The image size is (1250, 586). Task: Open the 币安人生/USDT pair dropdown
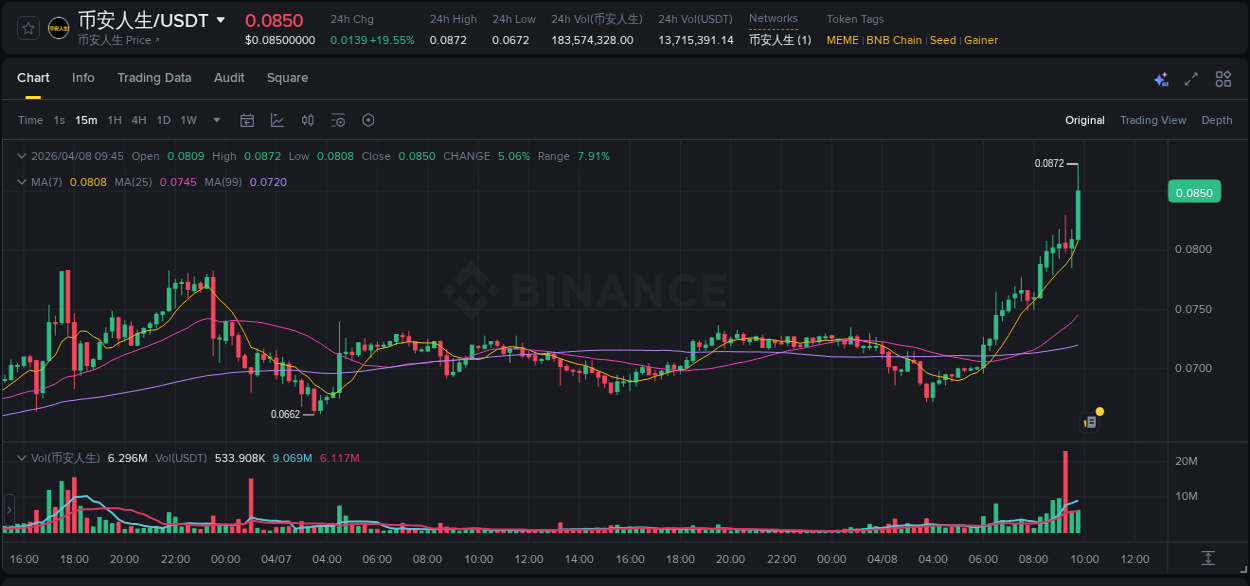[222, 20]
